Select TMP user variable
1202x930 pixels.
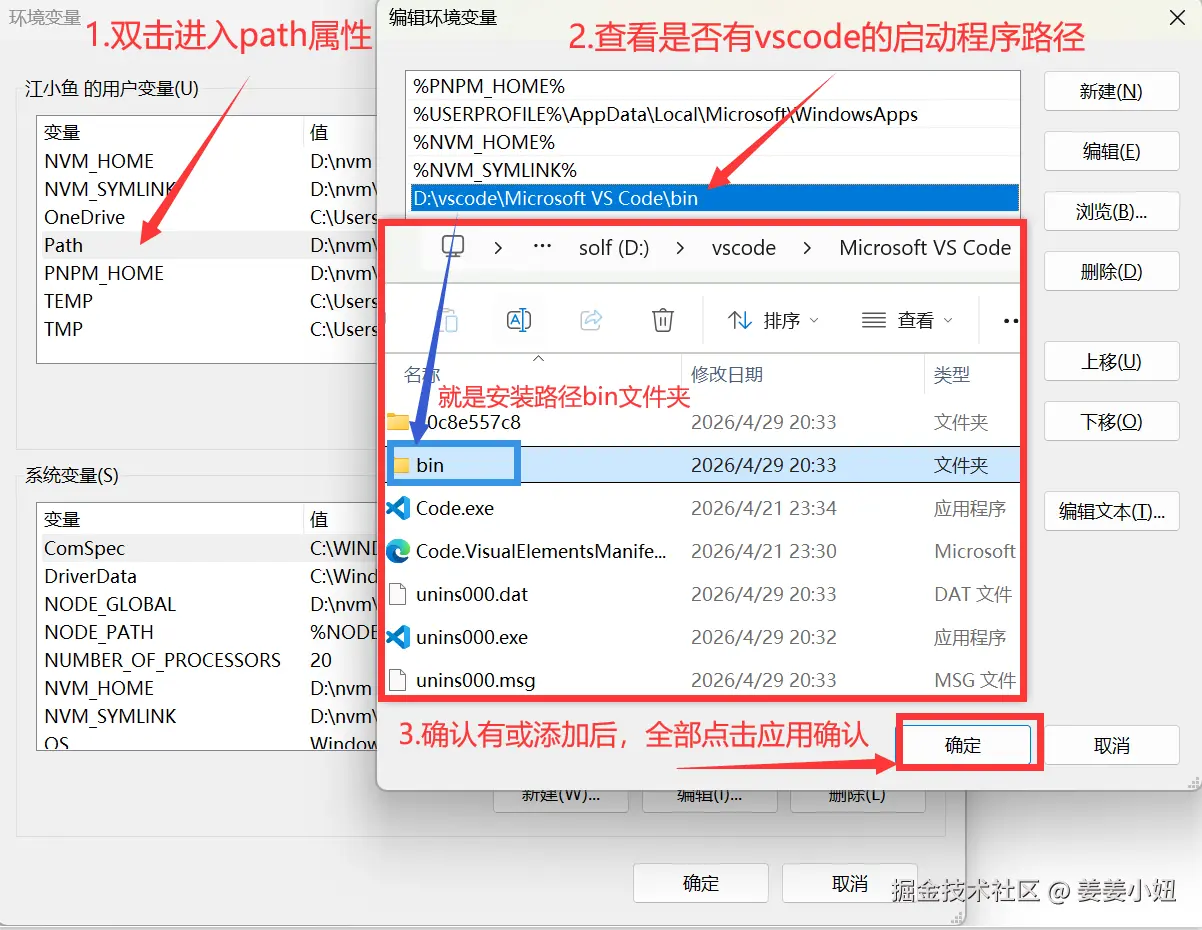pyautogui.click(x=208, y=329)
